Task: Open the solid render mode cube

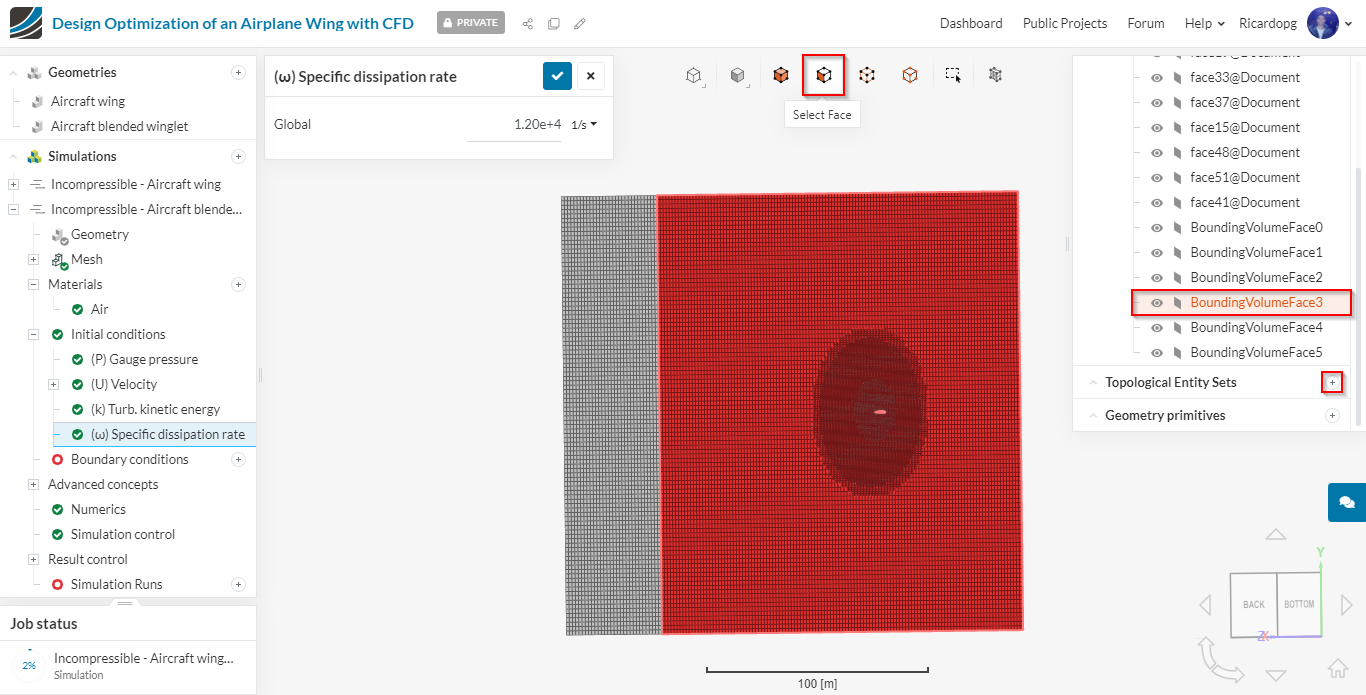Action: (738, 75)
